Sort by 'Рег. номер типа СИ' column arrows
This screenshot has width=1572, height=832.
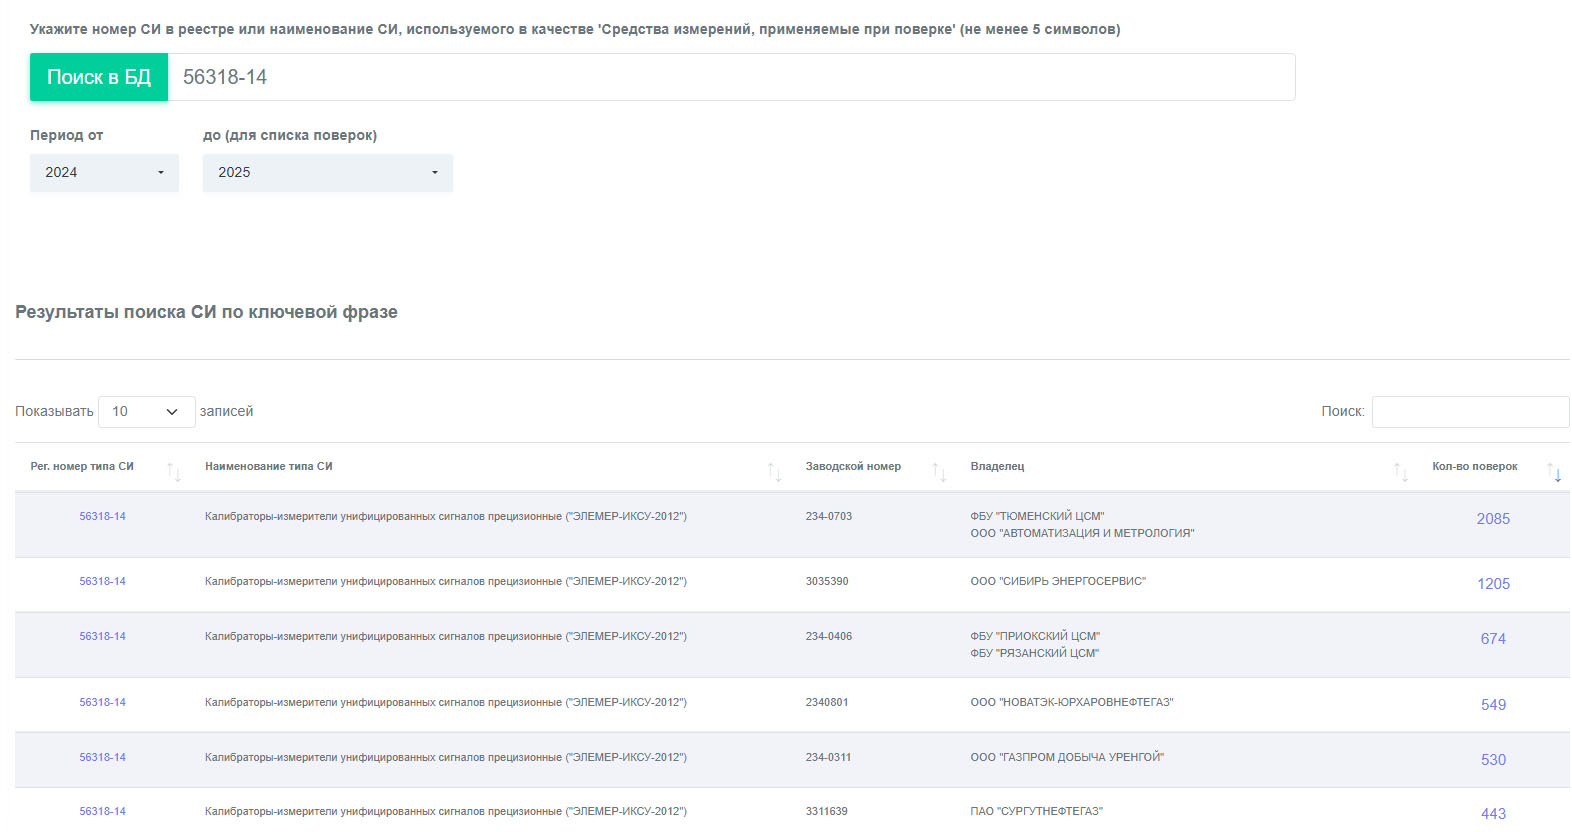[174, 472]
